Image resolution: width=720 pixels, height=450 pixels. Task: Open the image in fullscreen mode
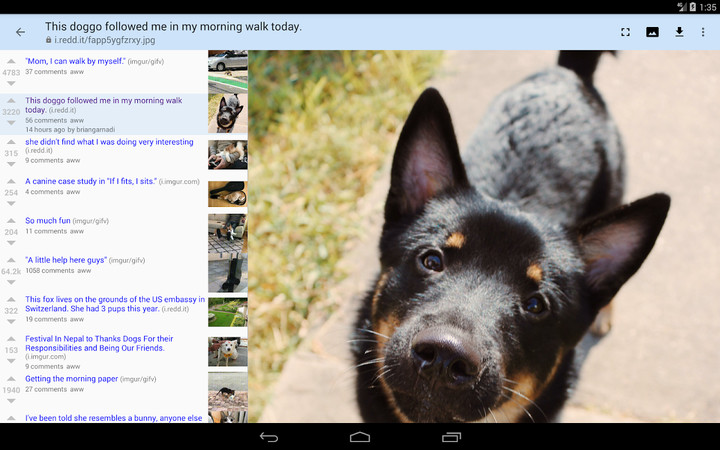point(625,32)
